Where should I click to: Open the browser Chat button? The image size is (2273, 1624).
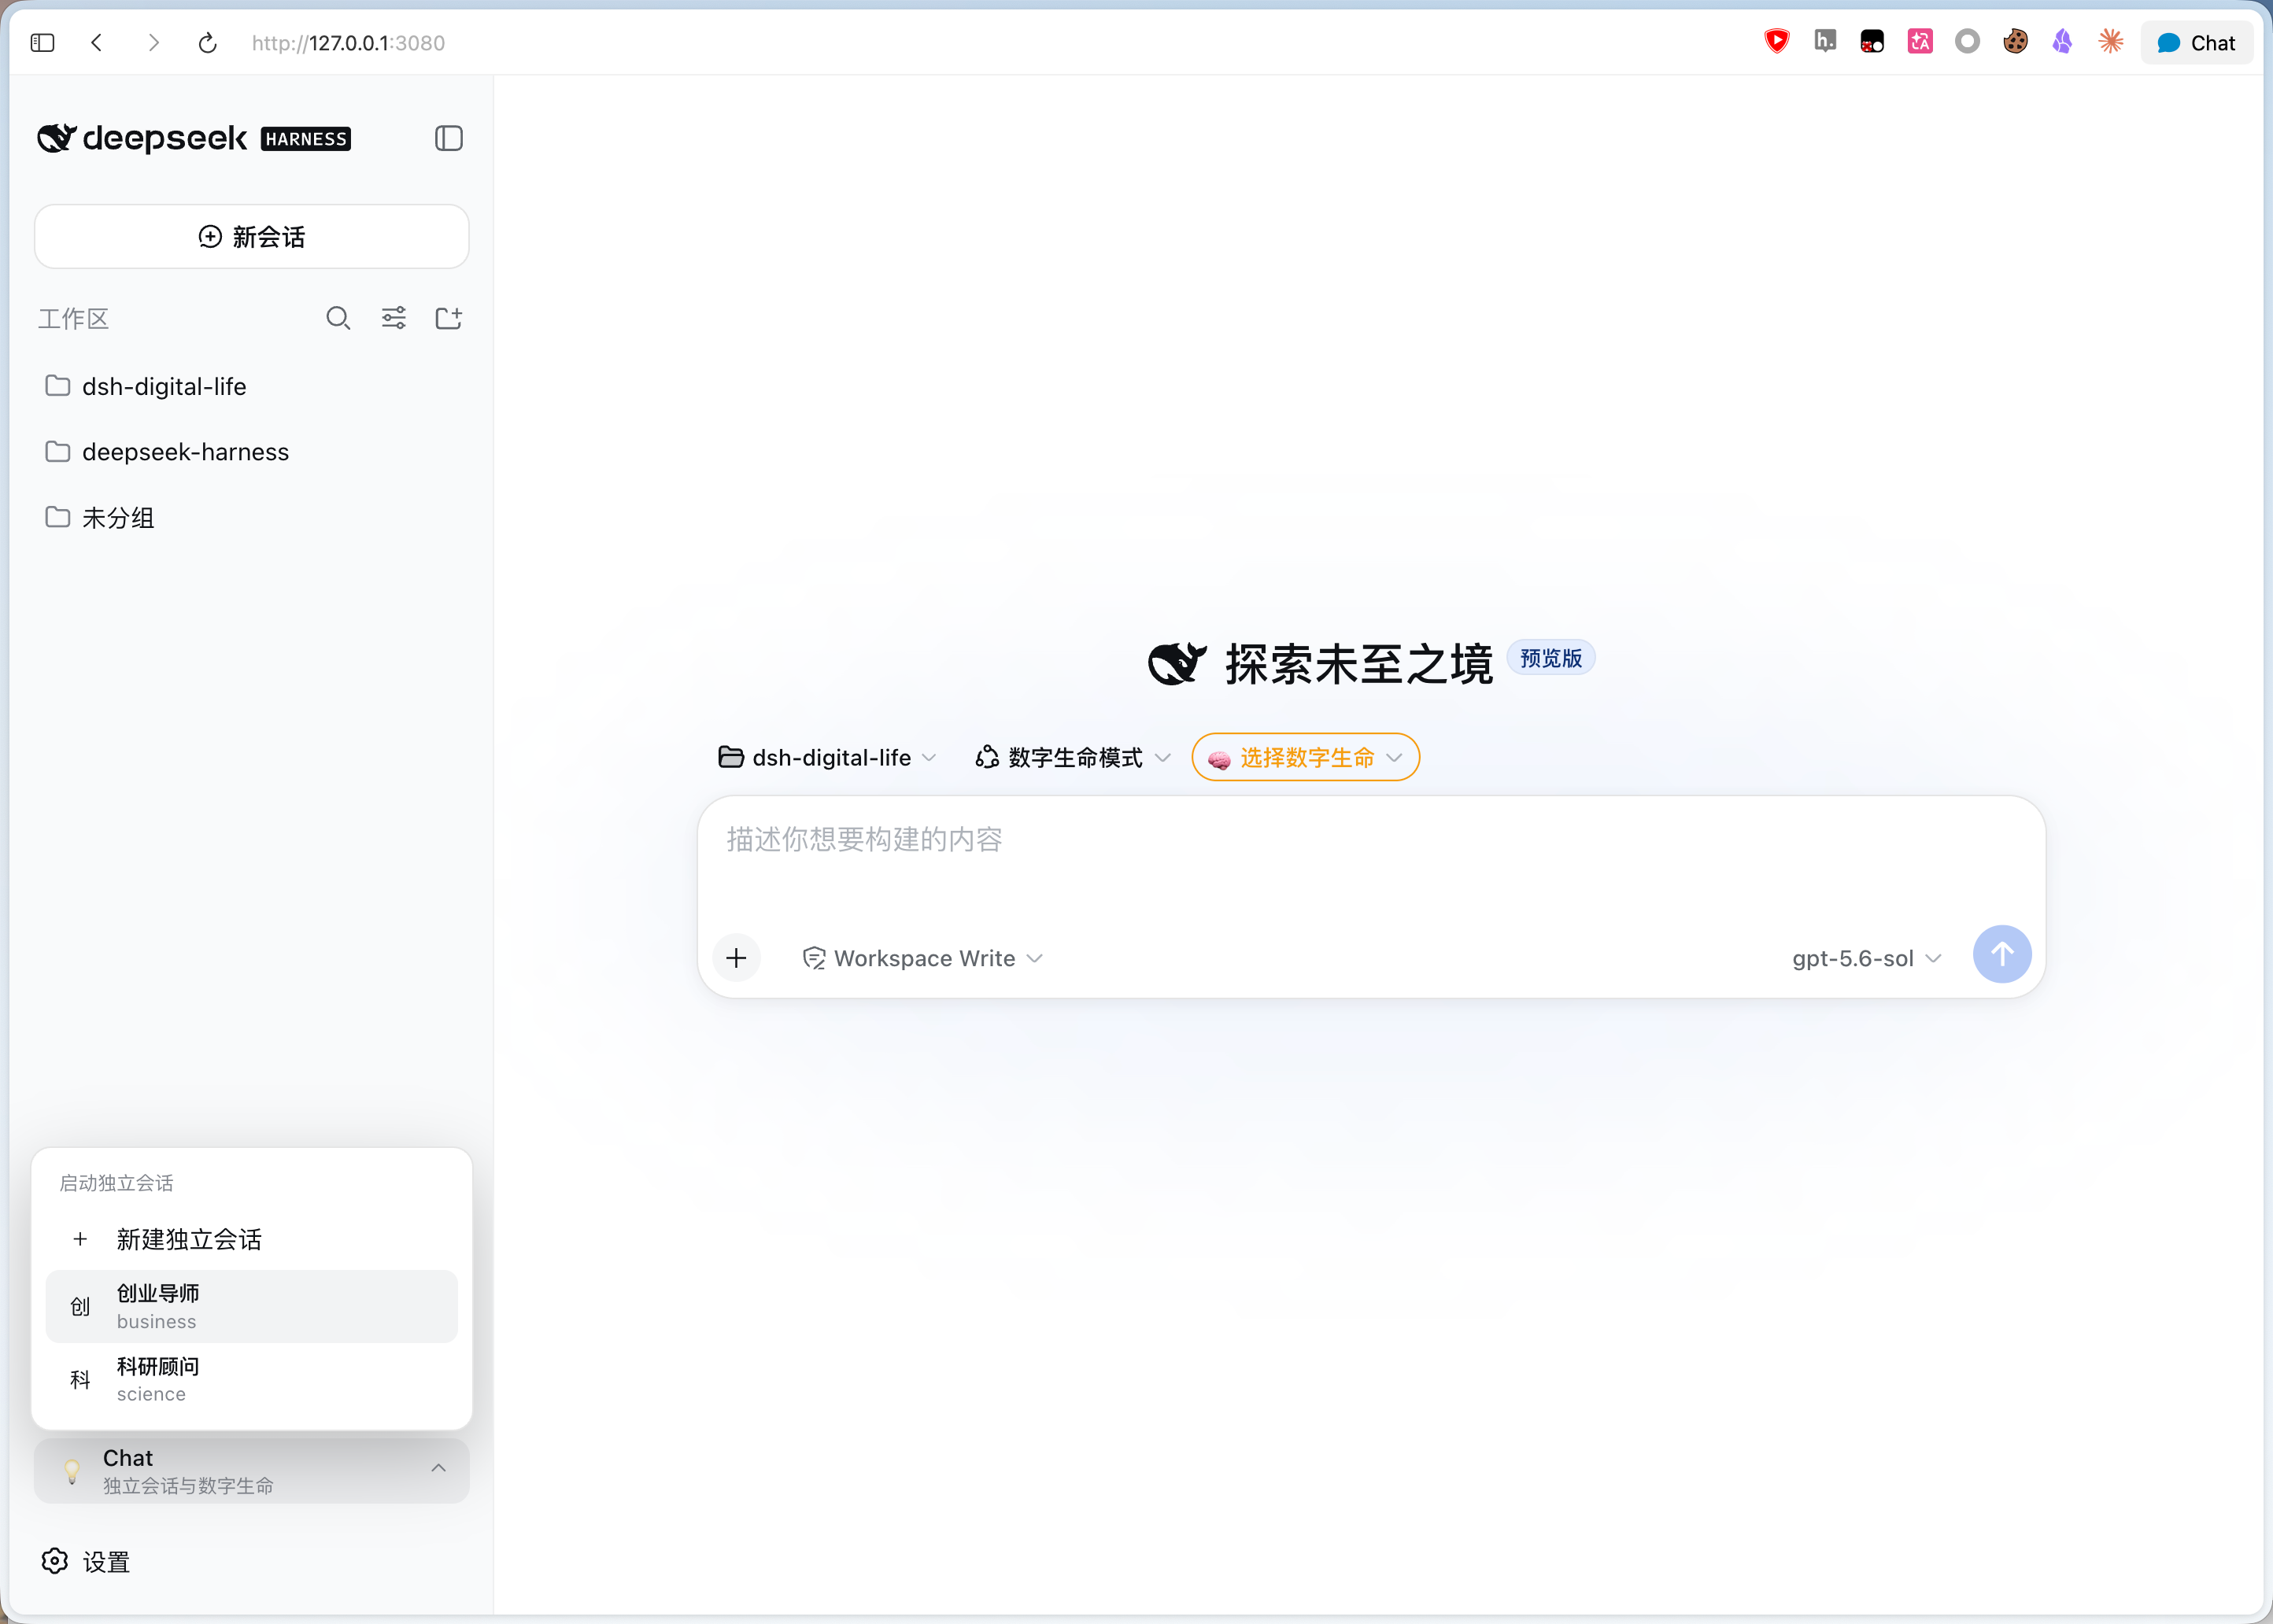point(2196,43)
